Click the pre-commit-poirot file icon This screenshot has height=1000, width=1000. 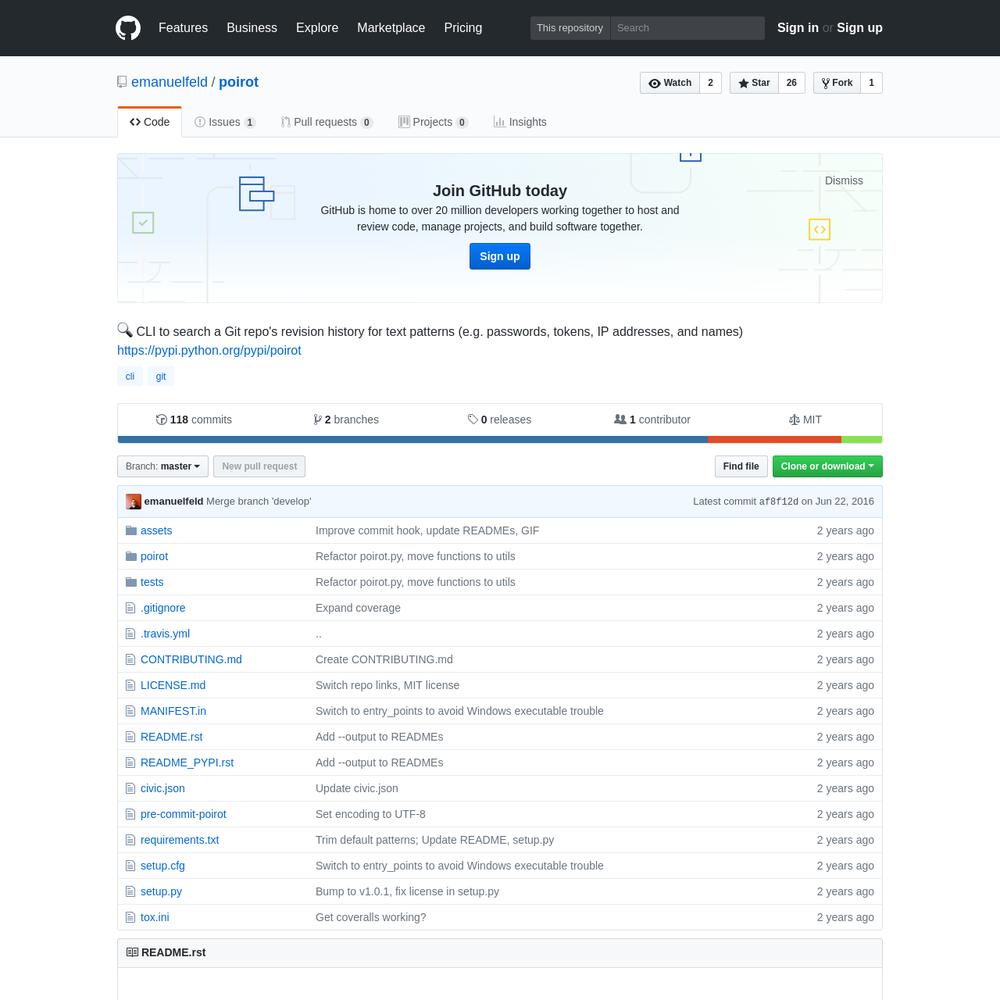131,814
